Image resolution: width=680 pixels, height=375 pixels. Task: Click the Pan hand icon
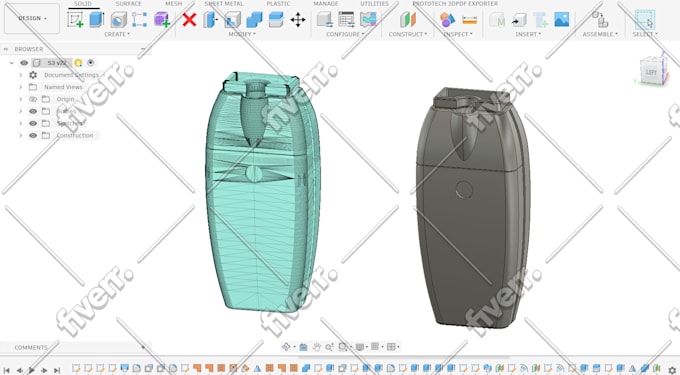317,347
